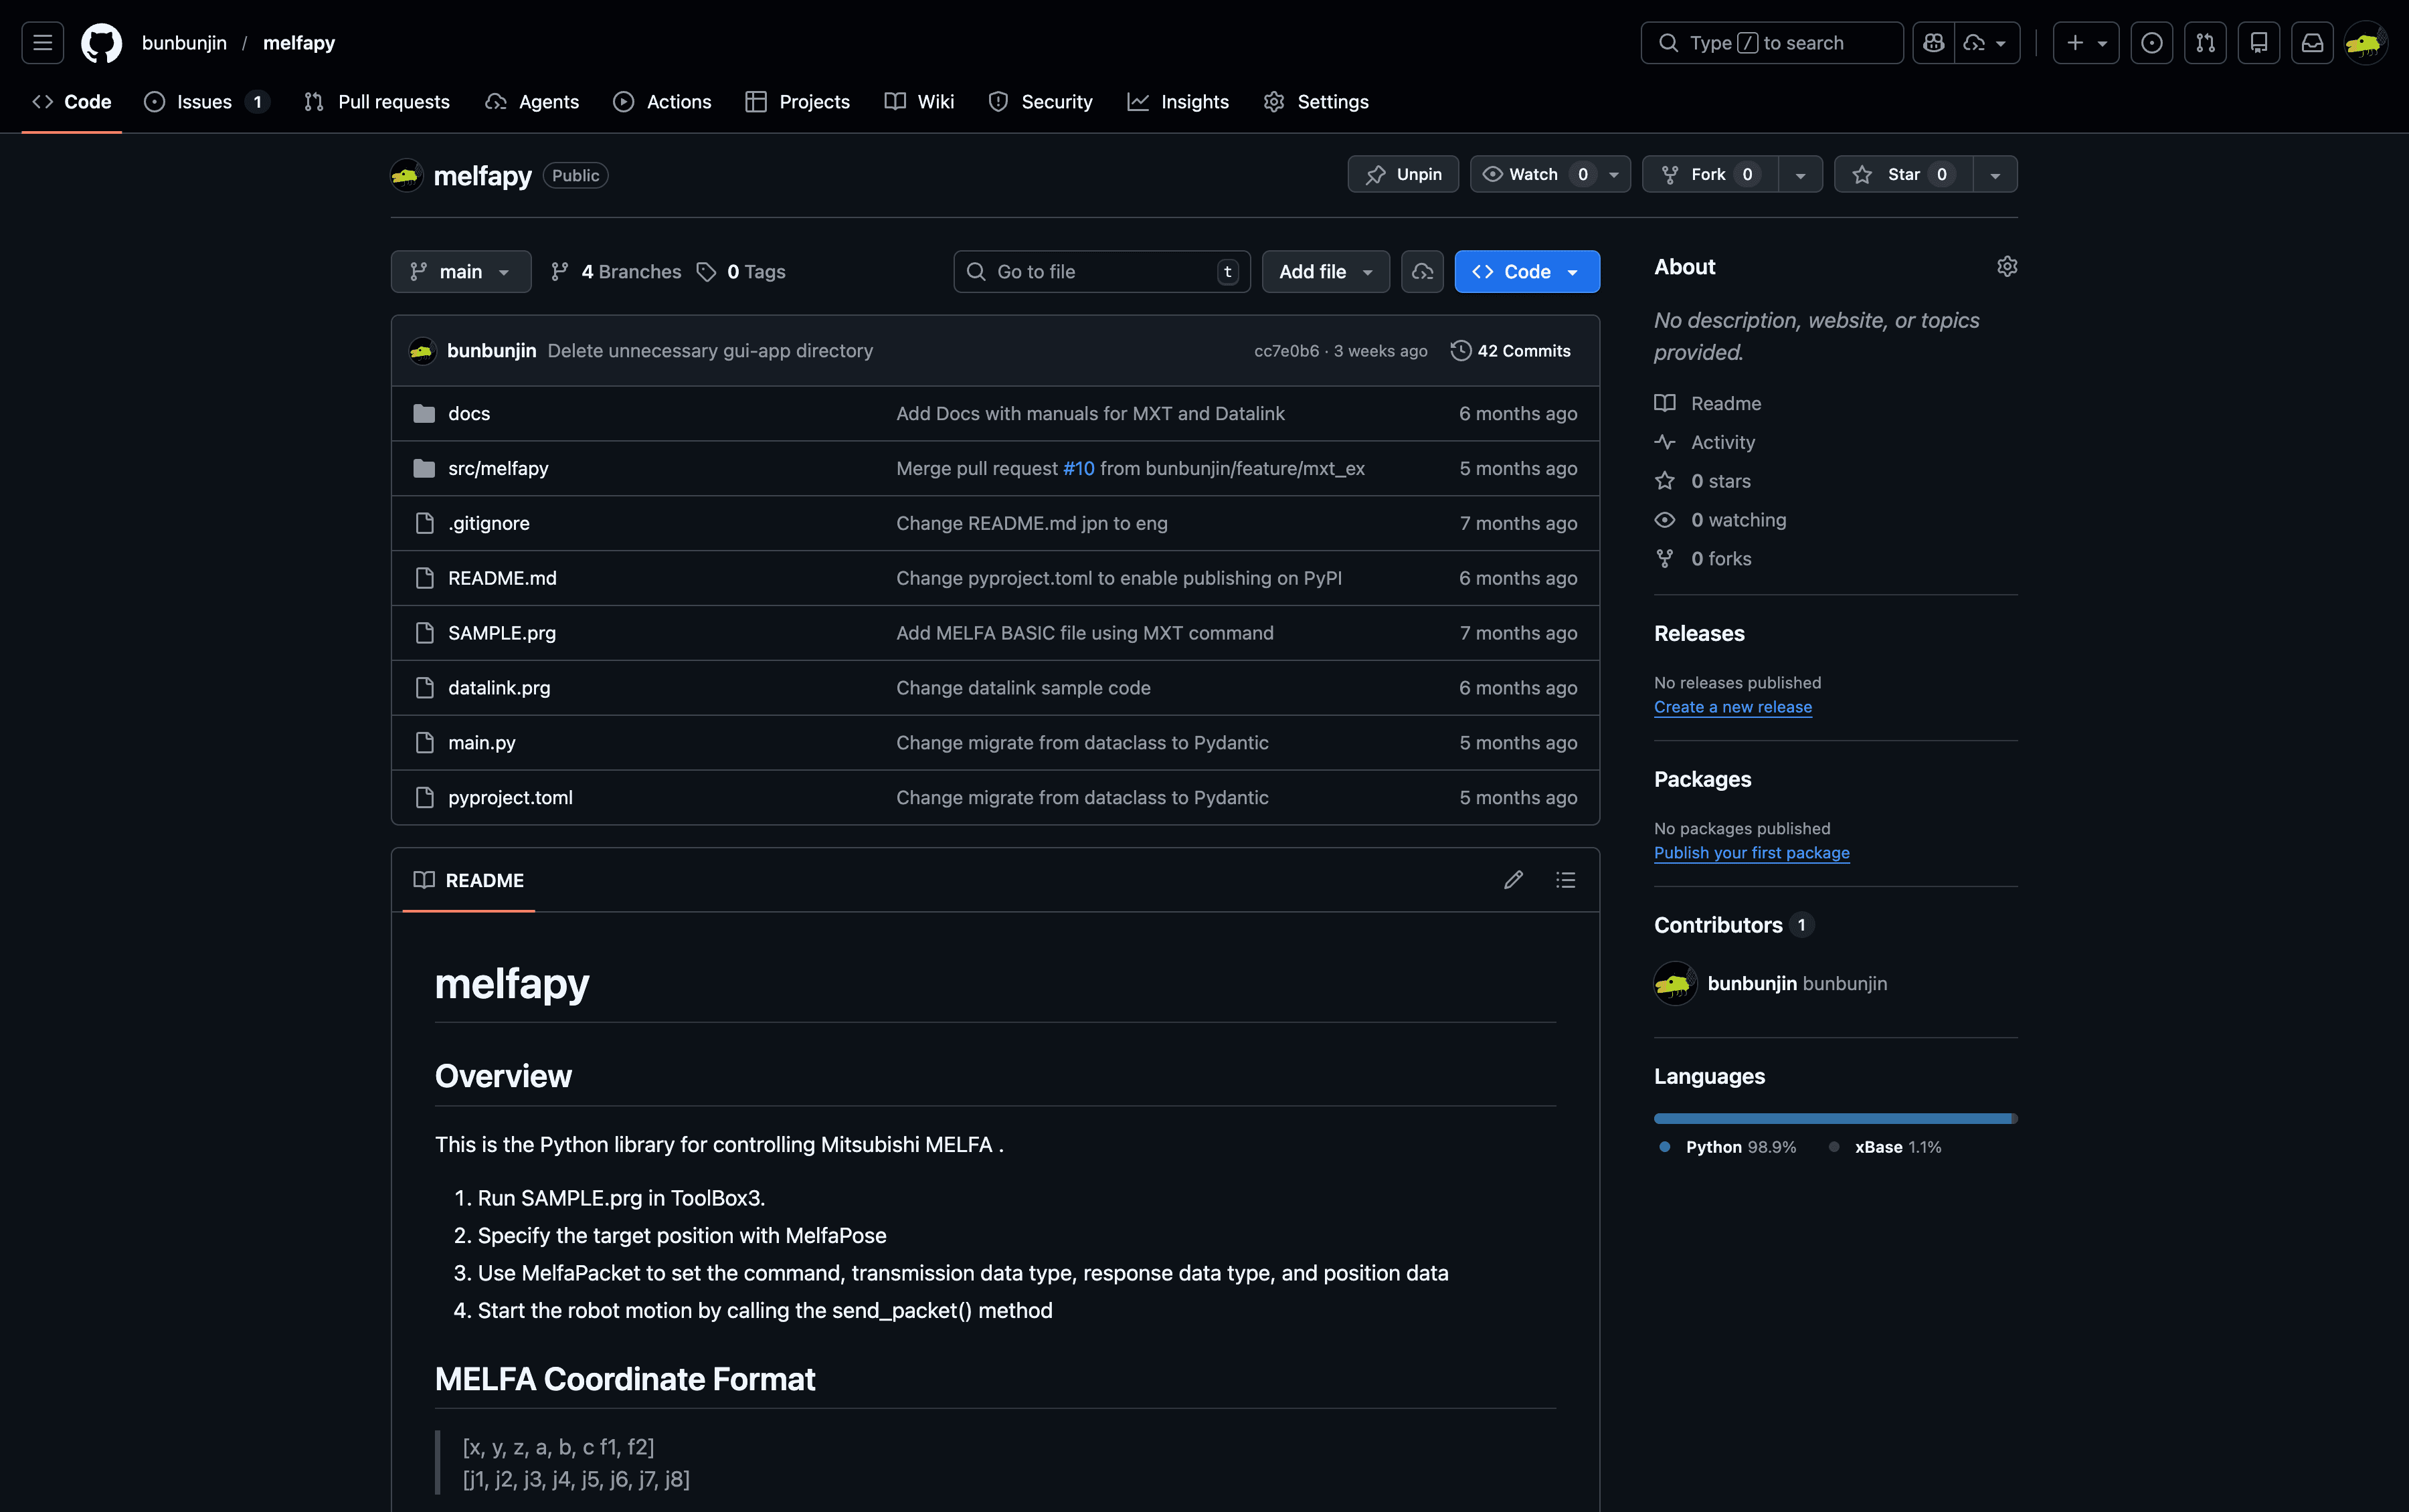Open the agent tasks cloud icon button
This screenshot has height=1512, width=2409.
pos(1422,272)
